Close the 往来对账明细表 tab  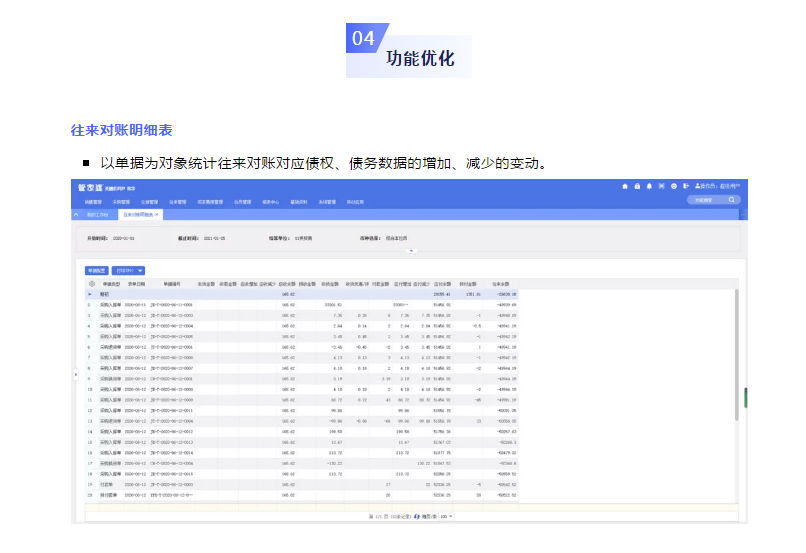tap(157, 214)
